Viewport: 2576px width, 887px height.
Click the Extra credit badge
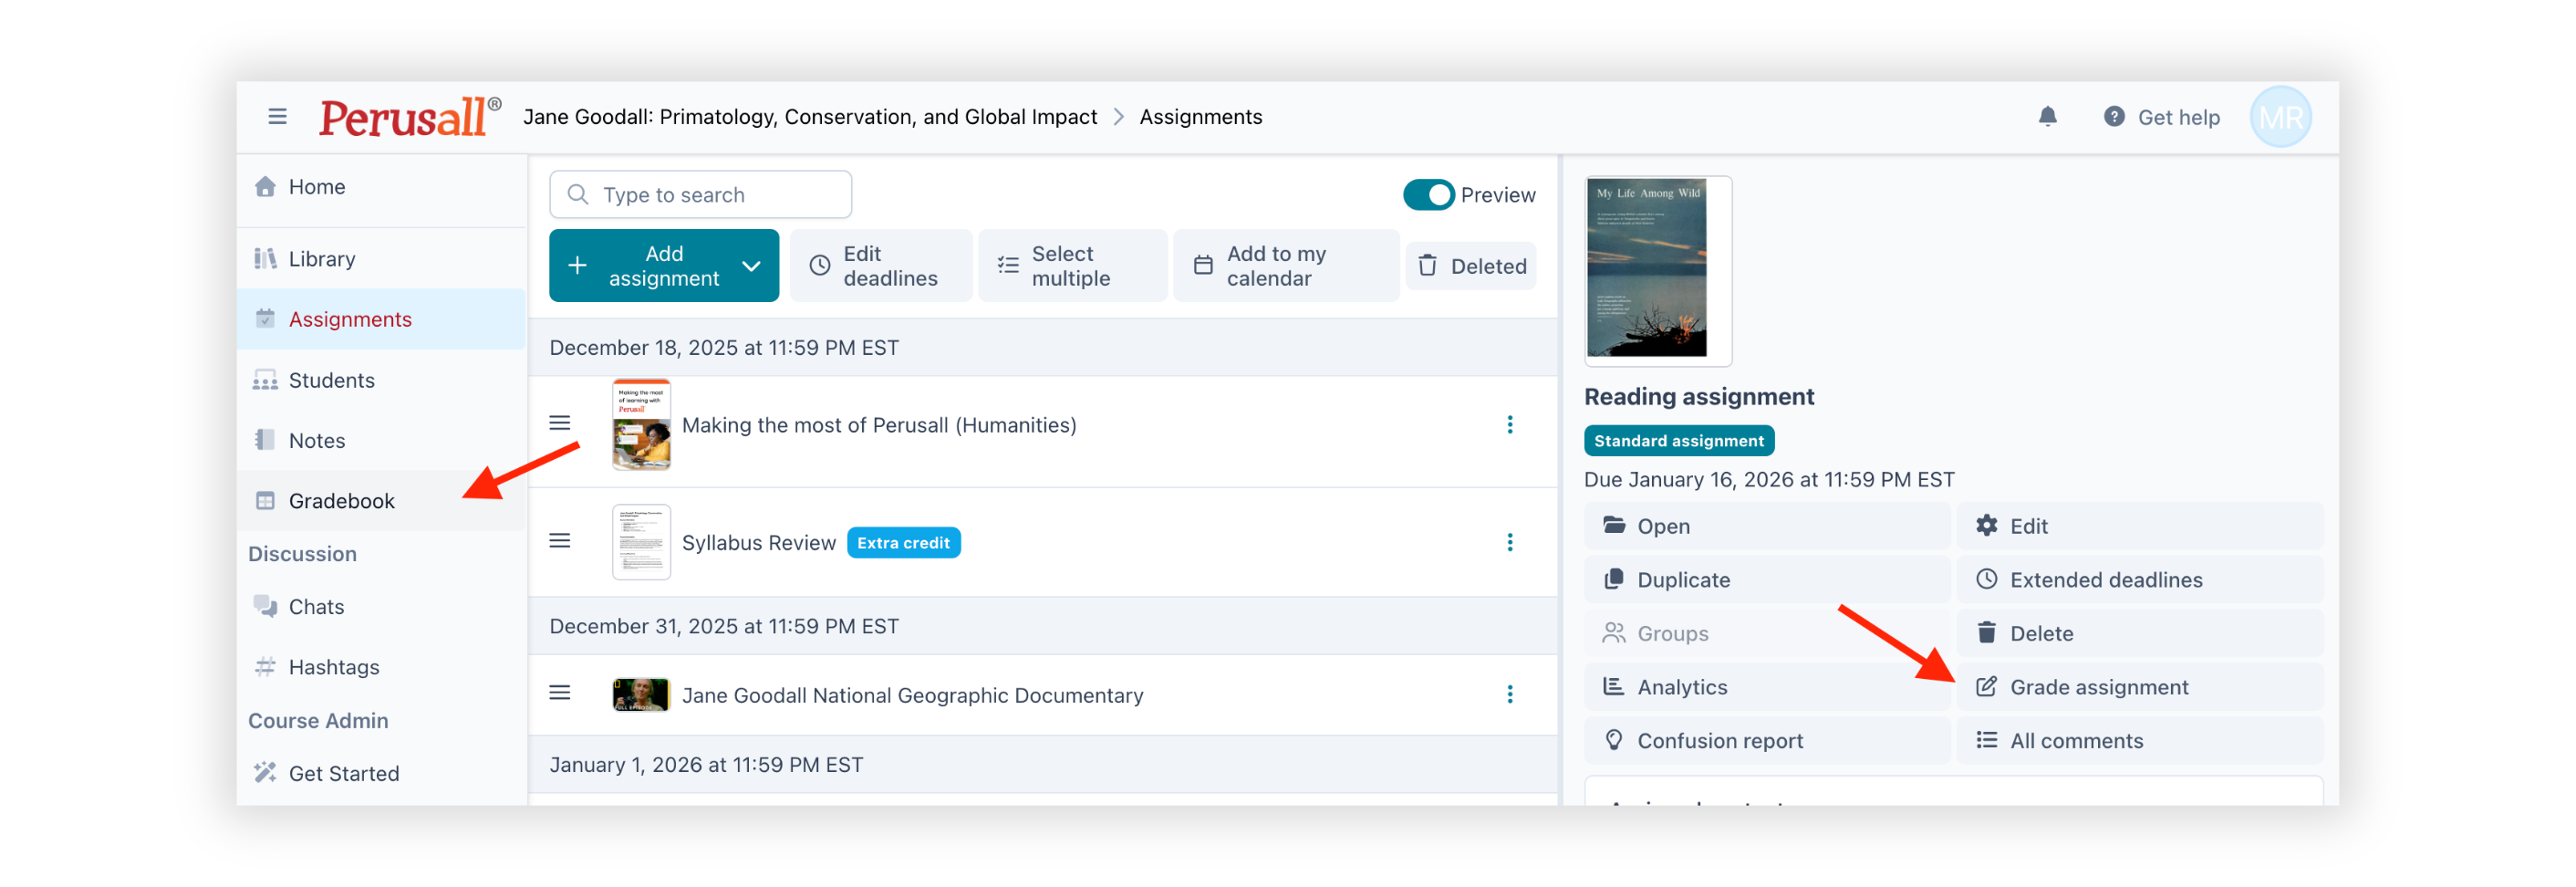(x=903, y=543)
